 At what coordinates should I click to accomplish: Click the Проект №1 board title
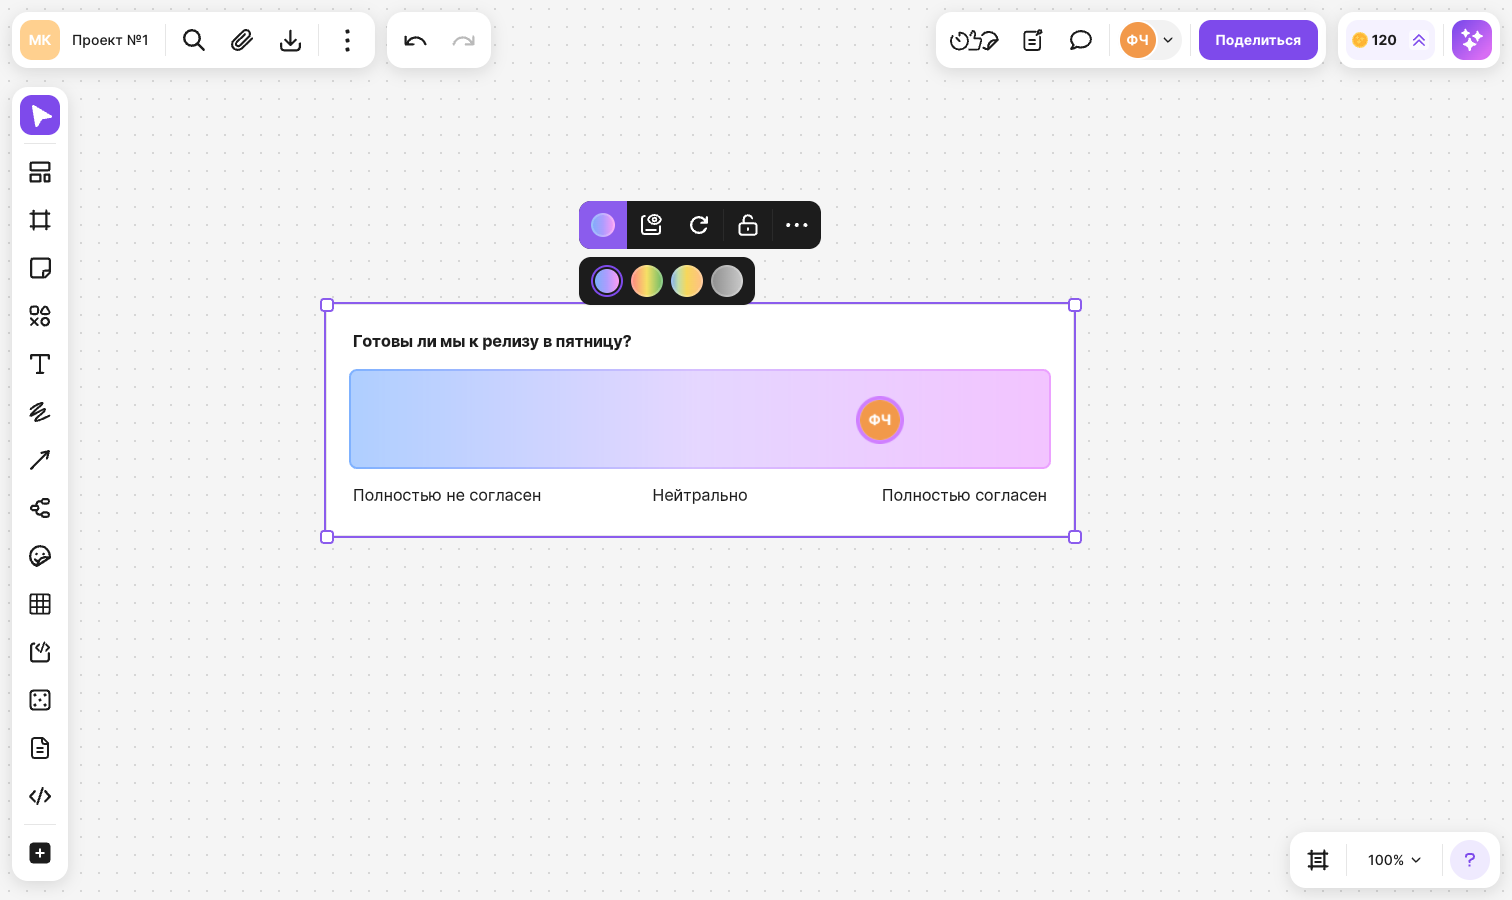(x=110, y=40)
